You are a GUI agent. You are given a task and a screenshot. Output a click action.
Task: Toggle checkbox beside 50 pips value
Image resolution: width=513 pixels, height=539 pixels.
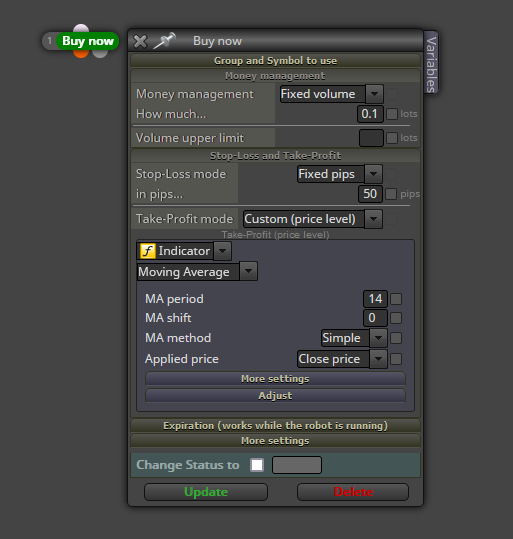click(391, 194)
